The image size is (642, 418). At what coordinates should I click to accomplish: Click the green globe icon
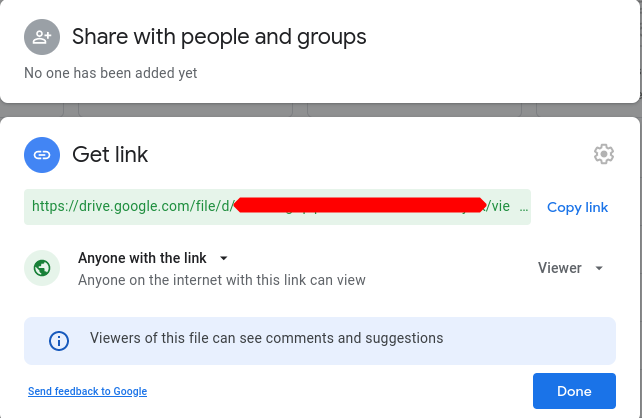[42, 268]
